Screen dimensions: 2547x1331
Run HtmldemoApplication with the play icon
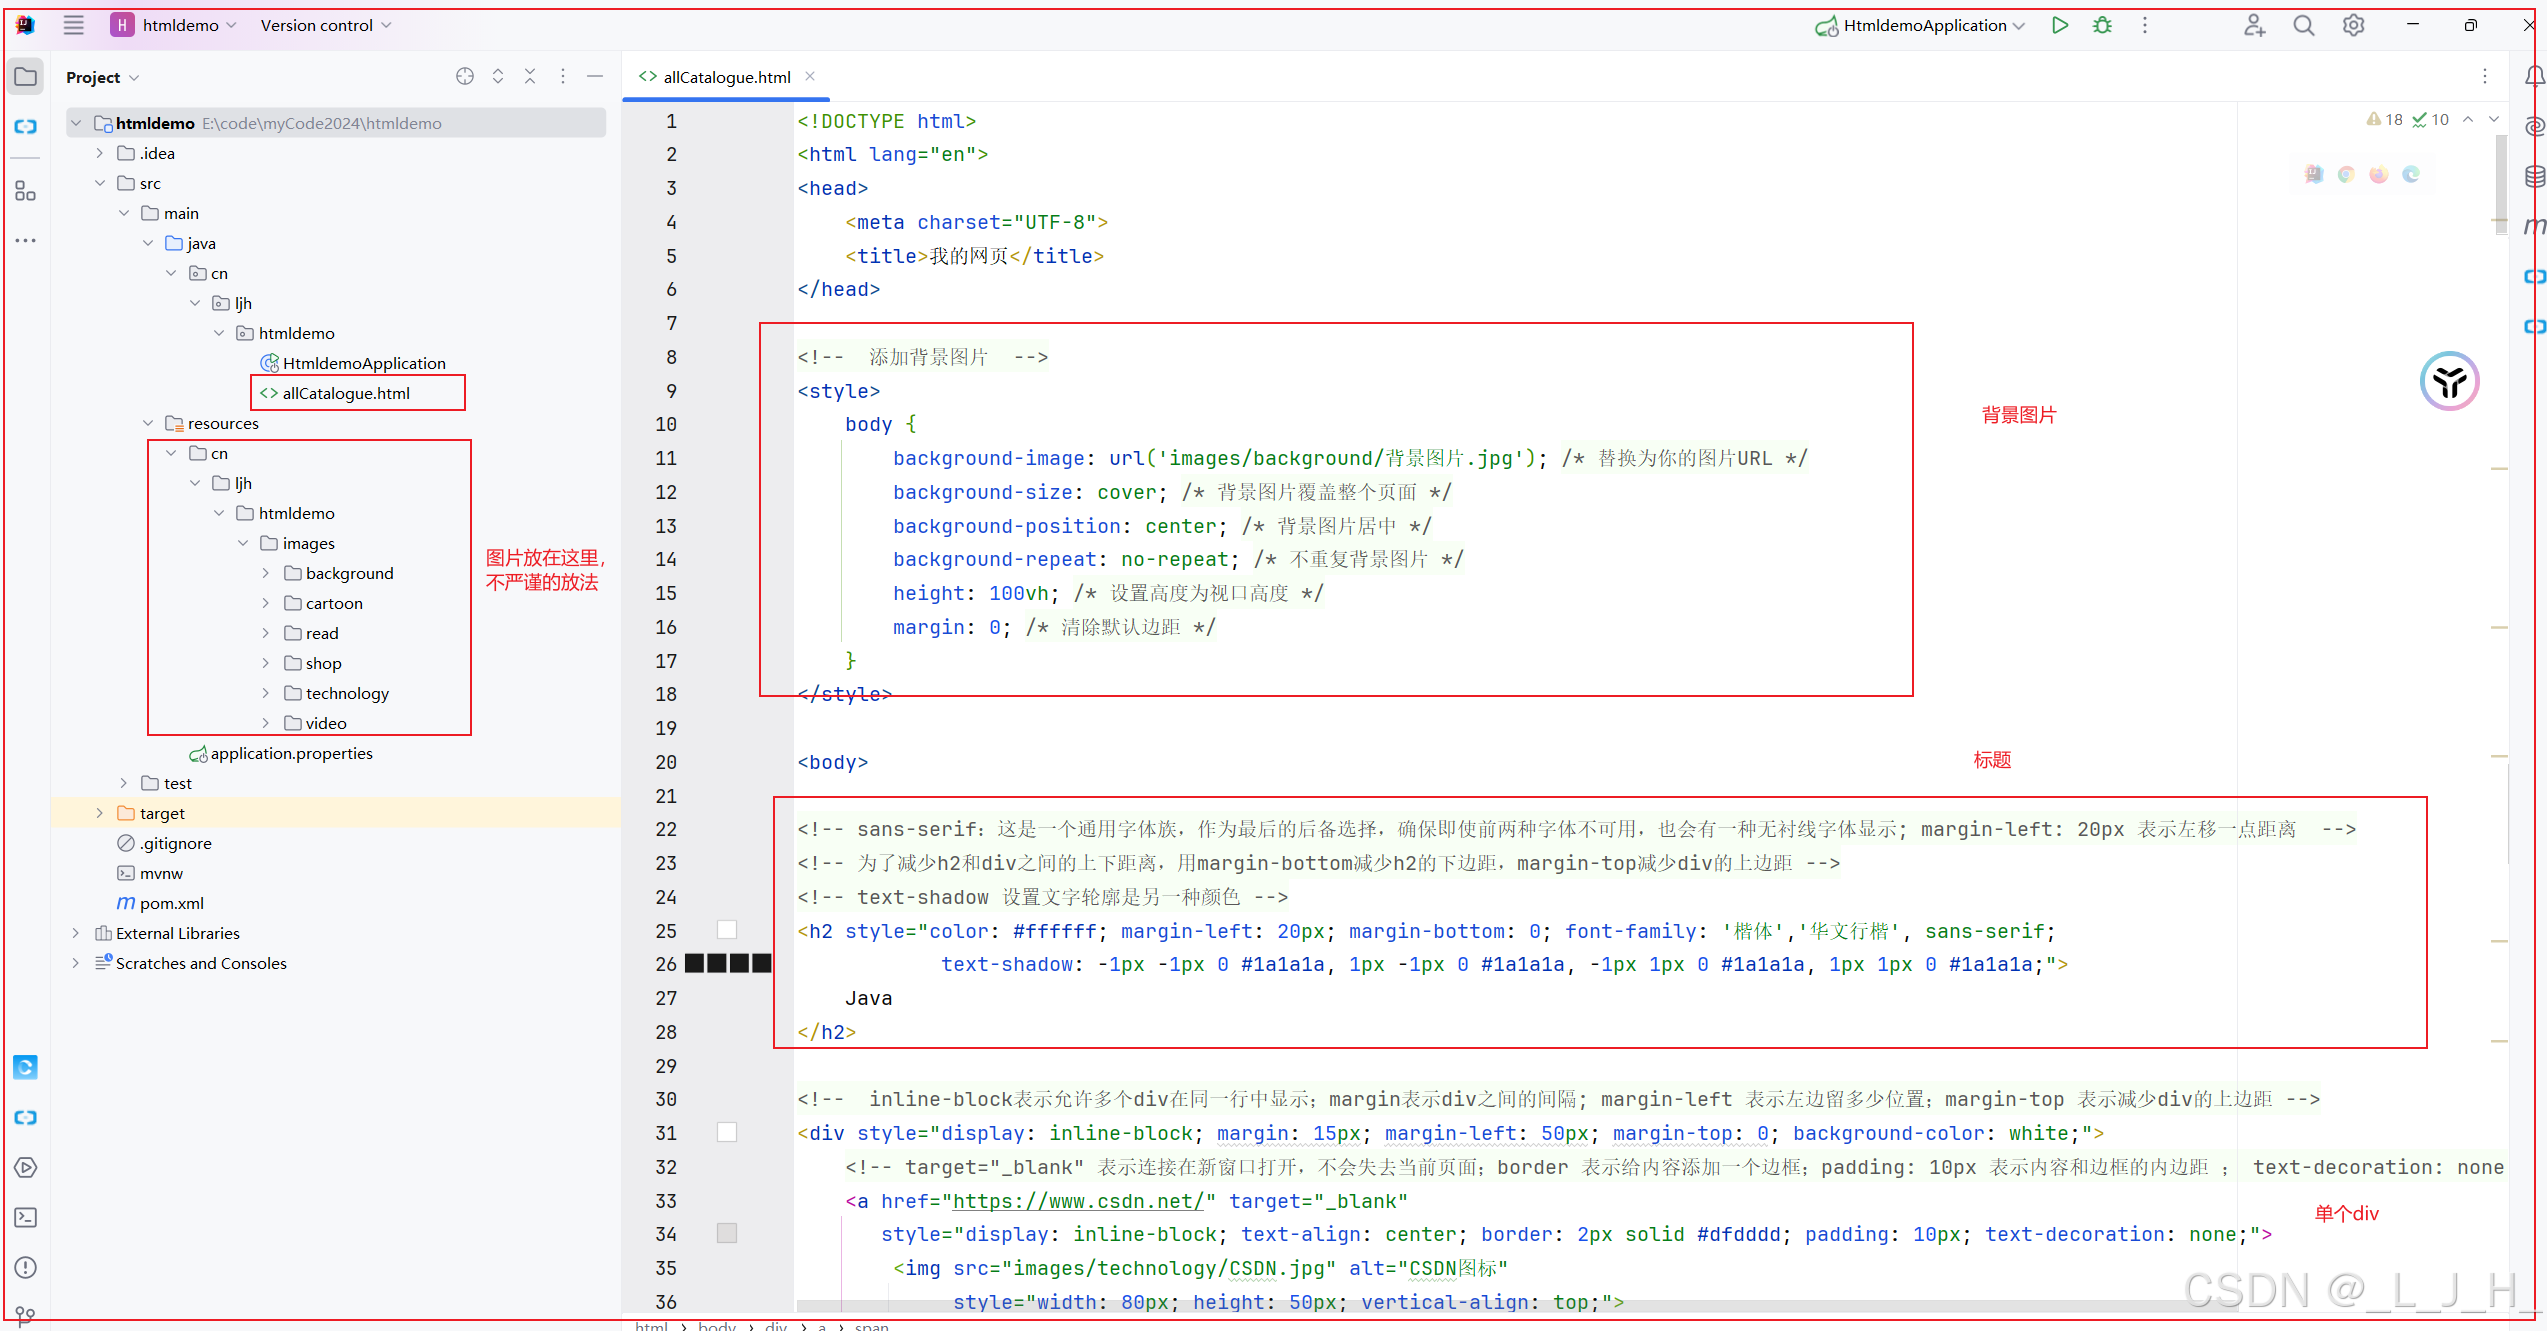pyautogui.click(x=2059, y=26)
